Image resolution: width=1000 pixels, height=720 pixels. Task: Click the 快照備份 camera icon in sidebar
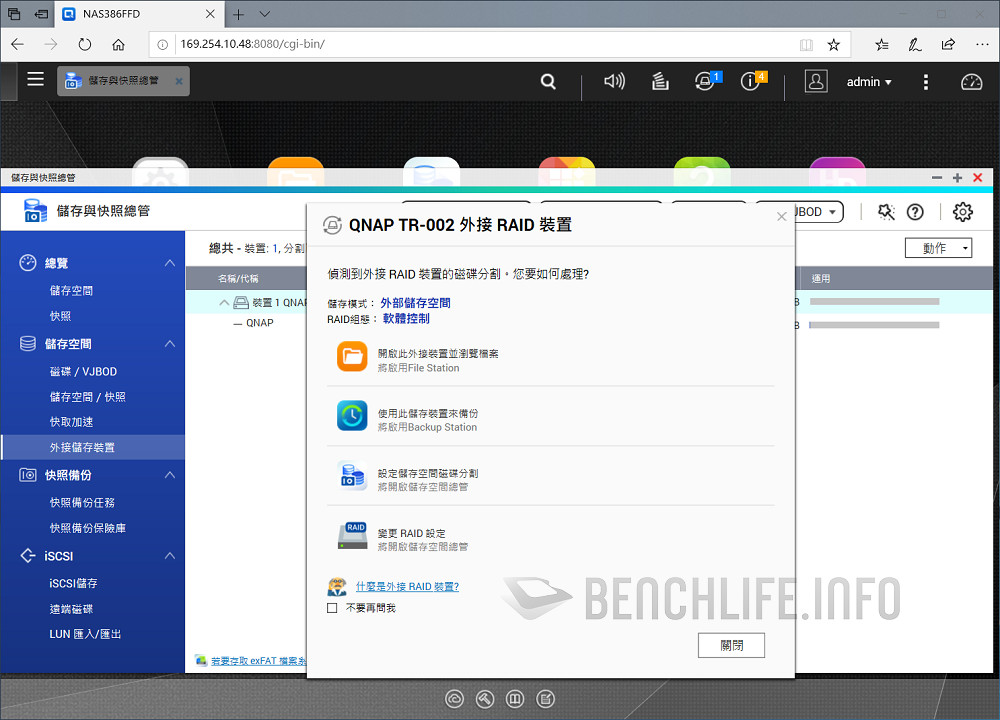pos(27,474)
